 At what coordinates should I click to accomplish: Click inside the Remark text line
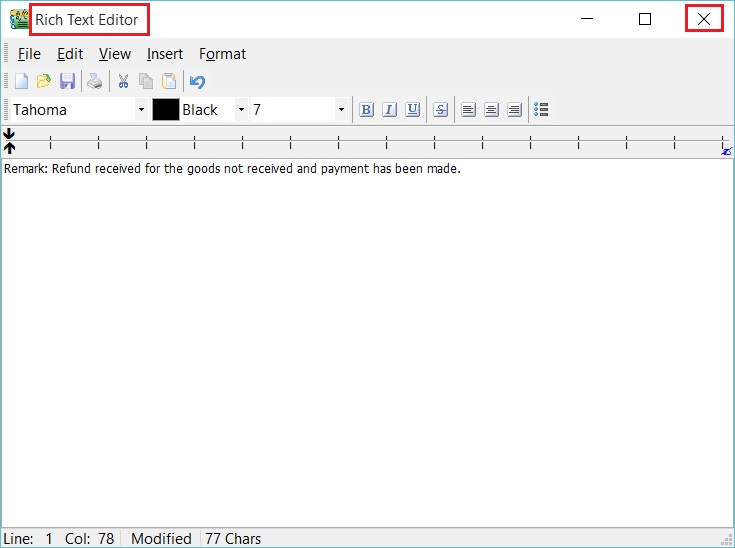[x=232, y=169]
